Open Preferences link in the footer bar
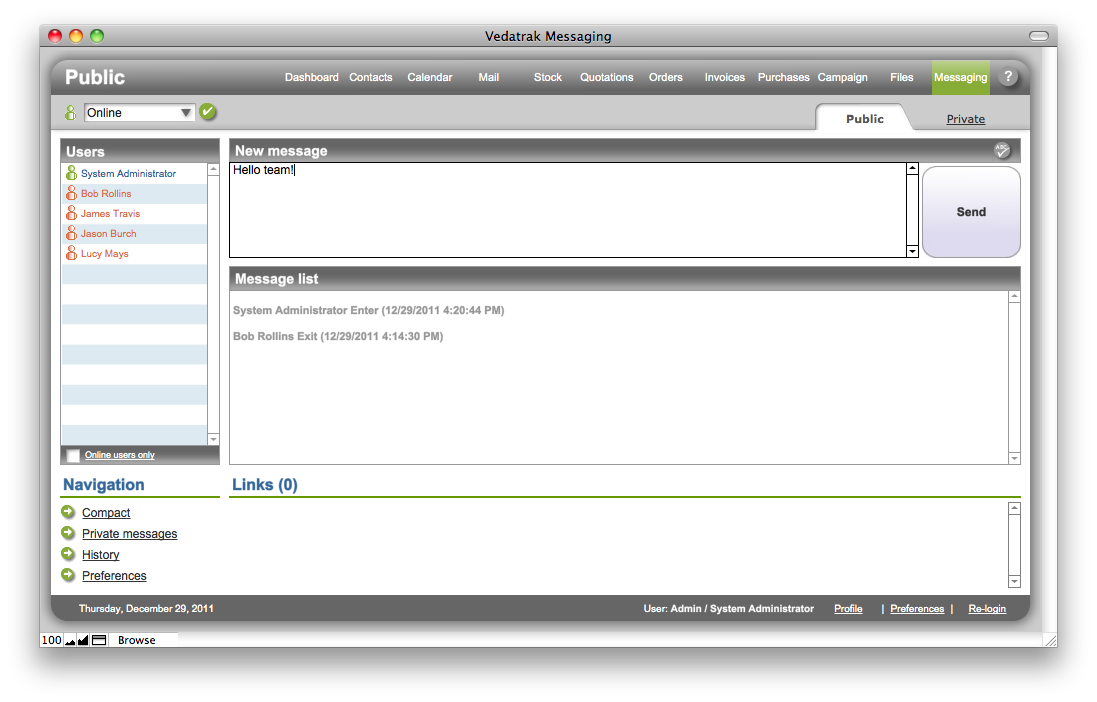Image resolution: width=1097 pixels, height=702 pixels. pyautogui.click(x=916, y=608)
